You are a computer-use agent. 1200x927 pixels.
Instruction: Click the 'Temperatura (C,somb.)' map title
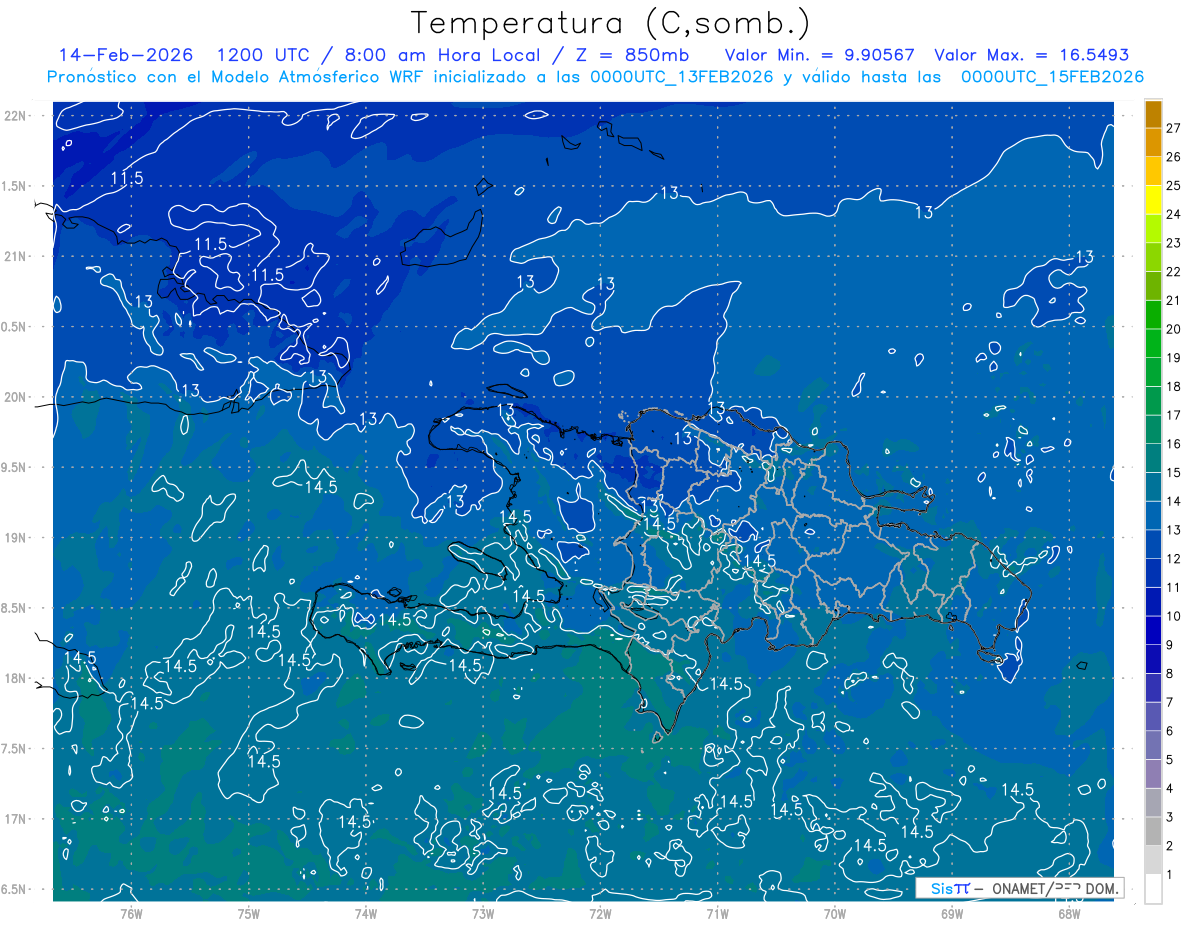(611, 23)
